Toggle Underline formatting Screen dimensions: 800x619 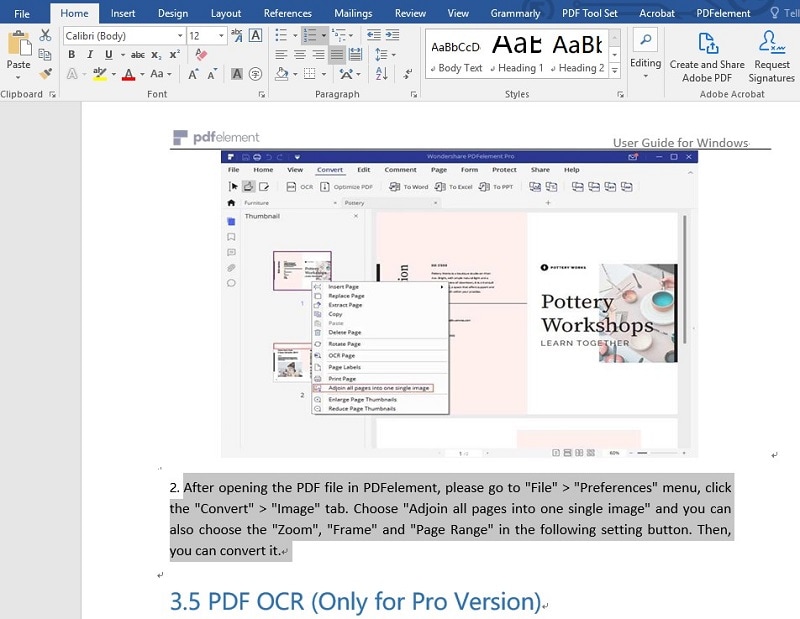click(108, 55)
